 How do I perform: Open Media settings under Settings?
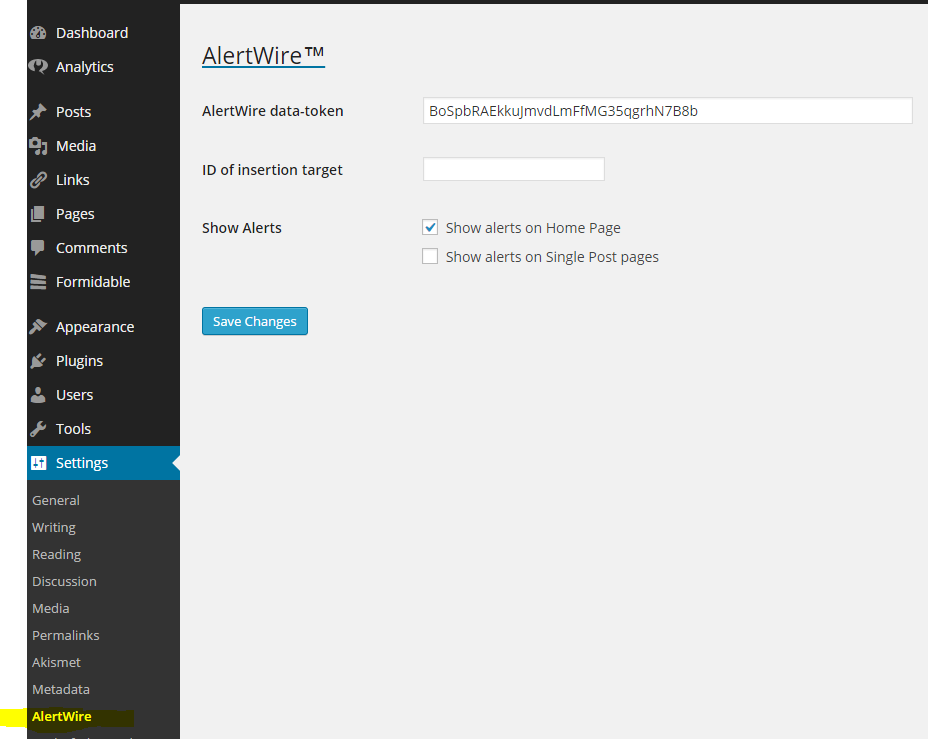[x=51, y=609]
